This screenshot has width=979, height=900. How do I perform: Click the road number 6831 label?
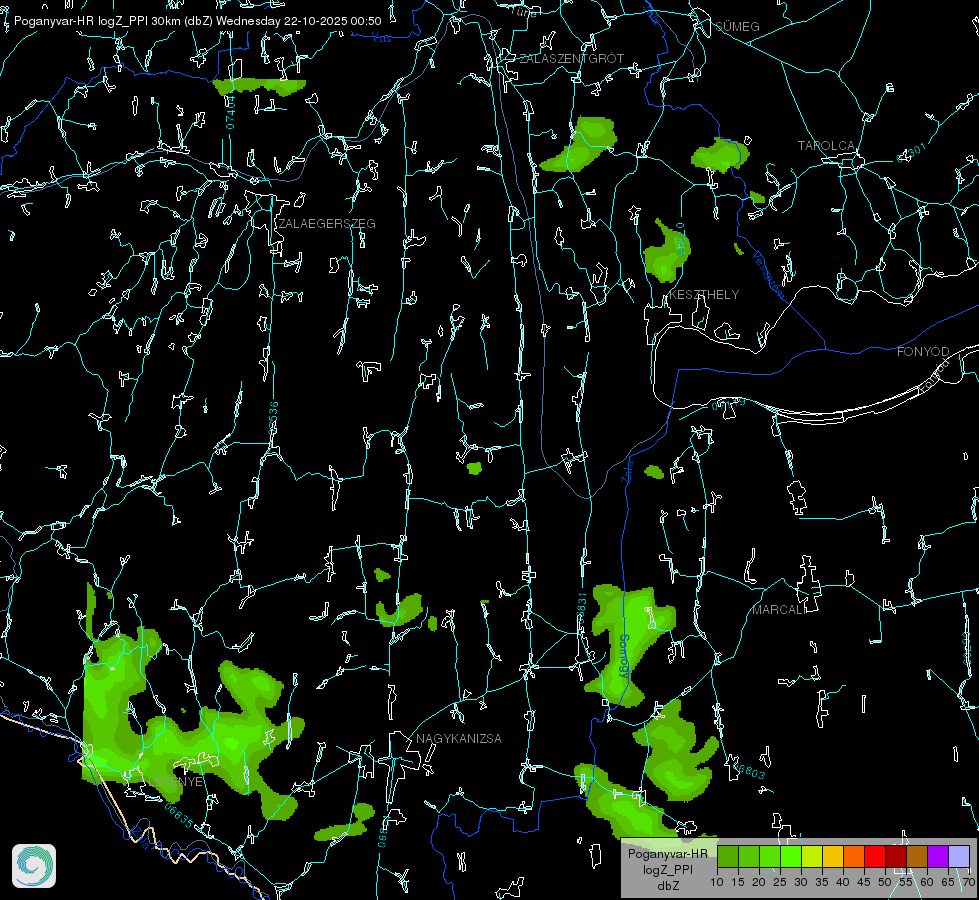(x=581, y=606)
